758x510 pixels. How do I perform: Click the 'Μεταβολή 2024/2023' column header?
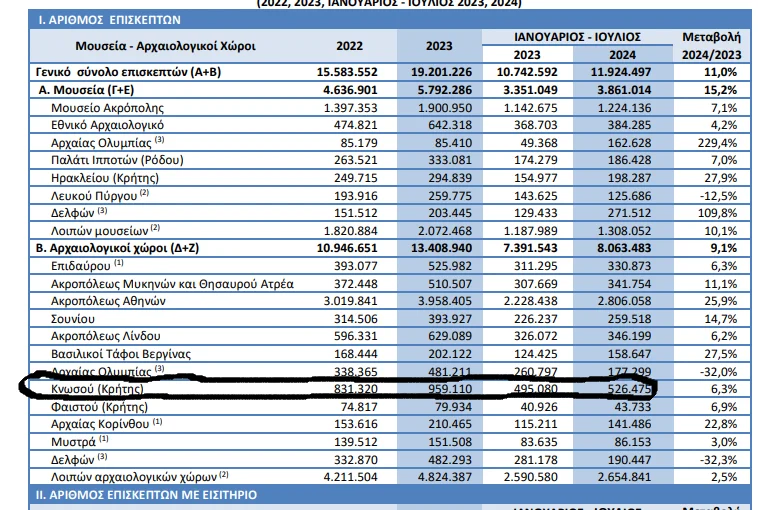click(x=711, y=46)
